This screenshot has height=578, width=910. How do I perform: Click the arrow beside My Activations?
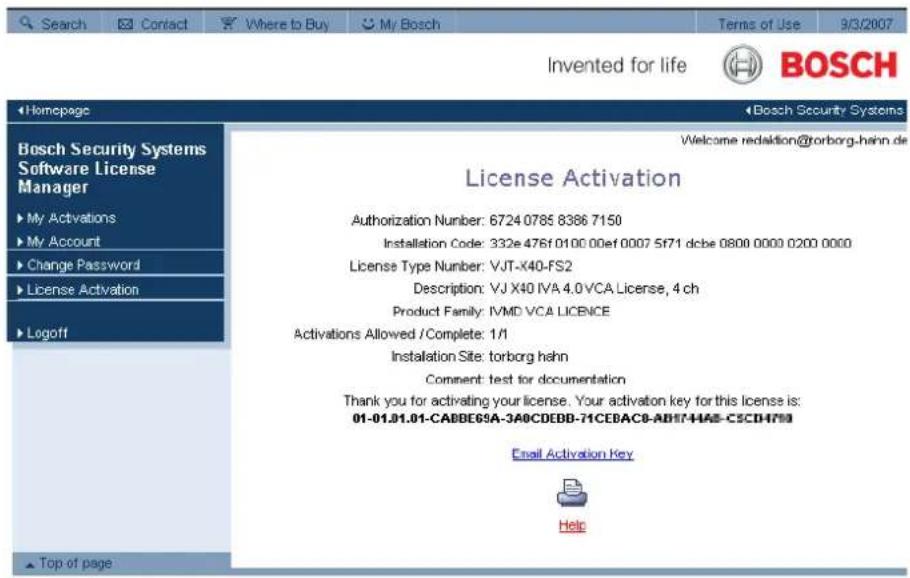pos(20,218)
